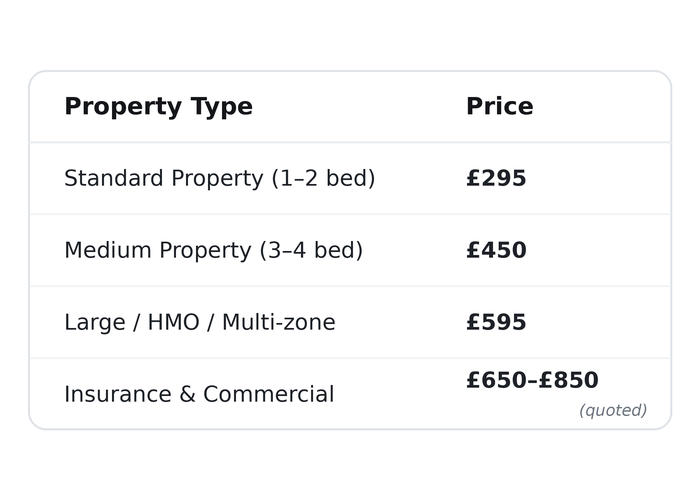Click the Multi-zone text

[x=279, y=322]
